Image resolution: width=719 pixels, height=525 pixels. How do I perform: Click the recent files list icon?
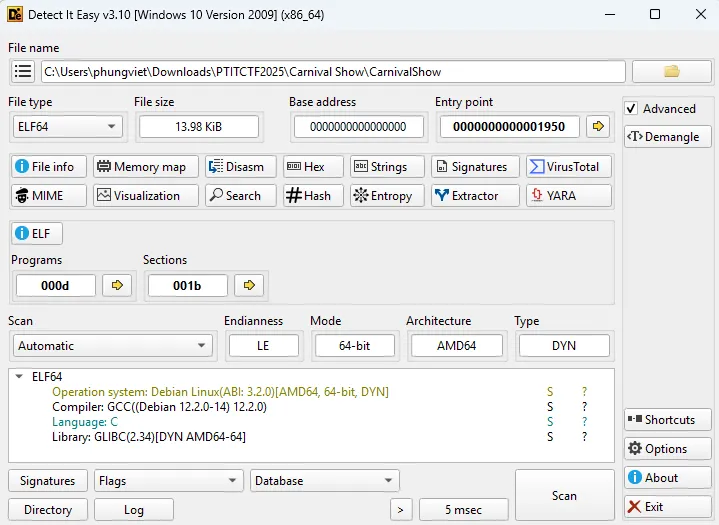[x=23, y=72]
